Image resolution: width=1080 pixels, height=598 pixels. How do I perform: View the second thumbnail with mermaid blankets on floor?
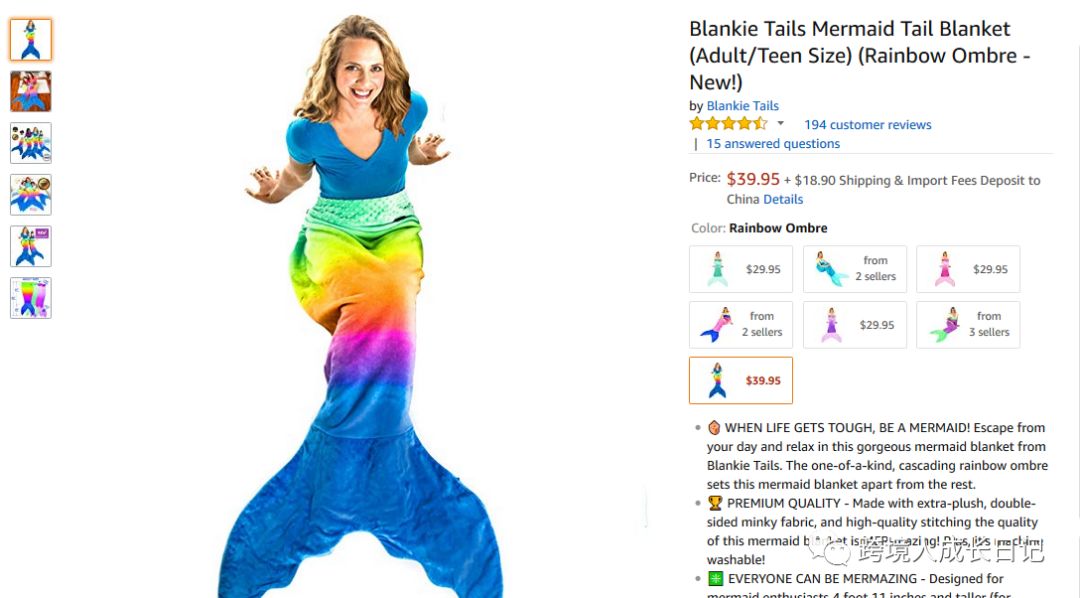(x=31, y=91)
